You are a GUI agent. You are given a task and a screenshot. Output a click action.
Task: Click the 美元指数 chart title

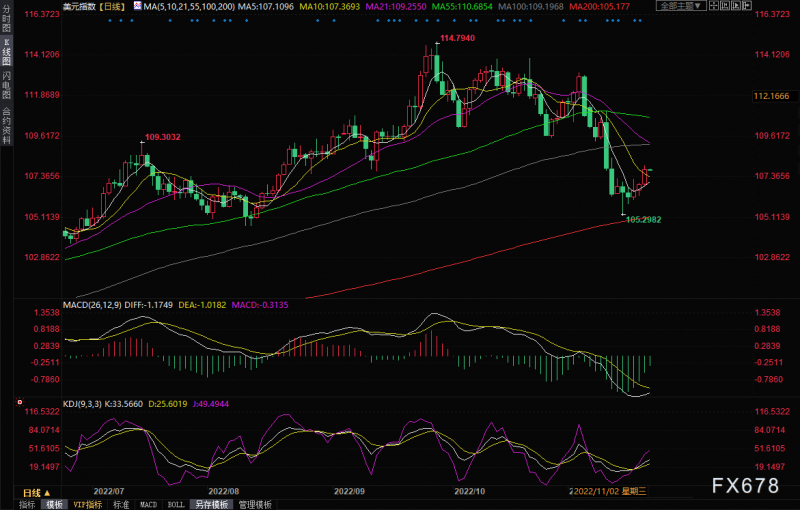pos(79,7)
